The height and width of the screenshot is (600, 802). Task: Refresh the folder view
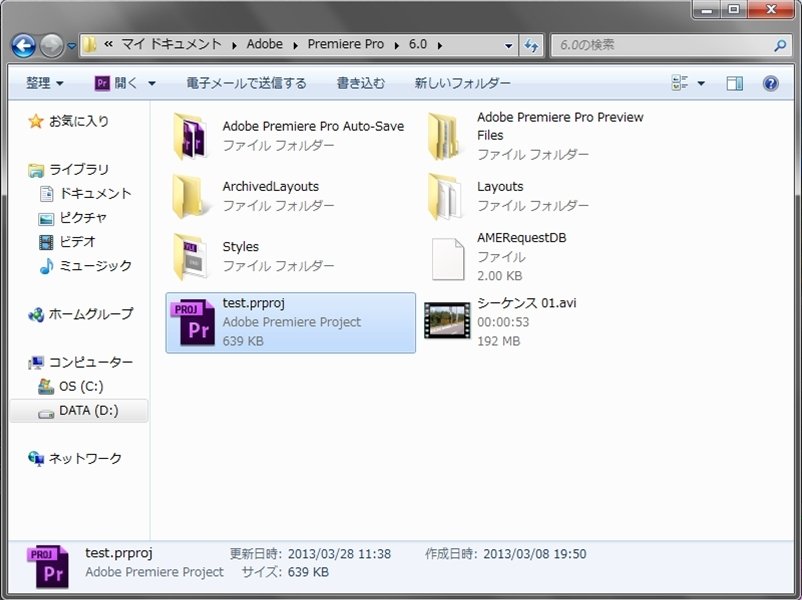[531, 46]
